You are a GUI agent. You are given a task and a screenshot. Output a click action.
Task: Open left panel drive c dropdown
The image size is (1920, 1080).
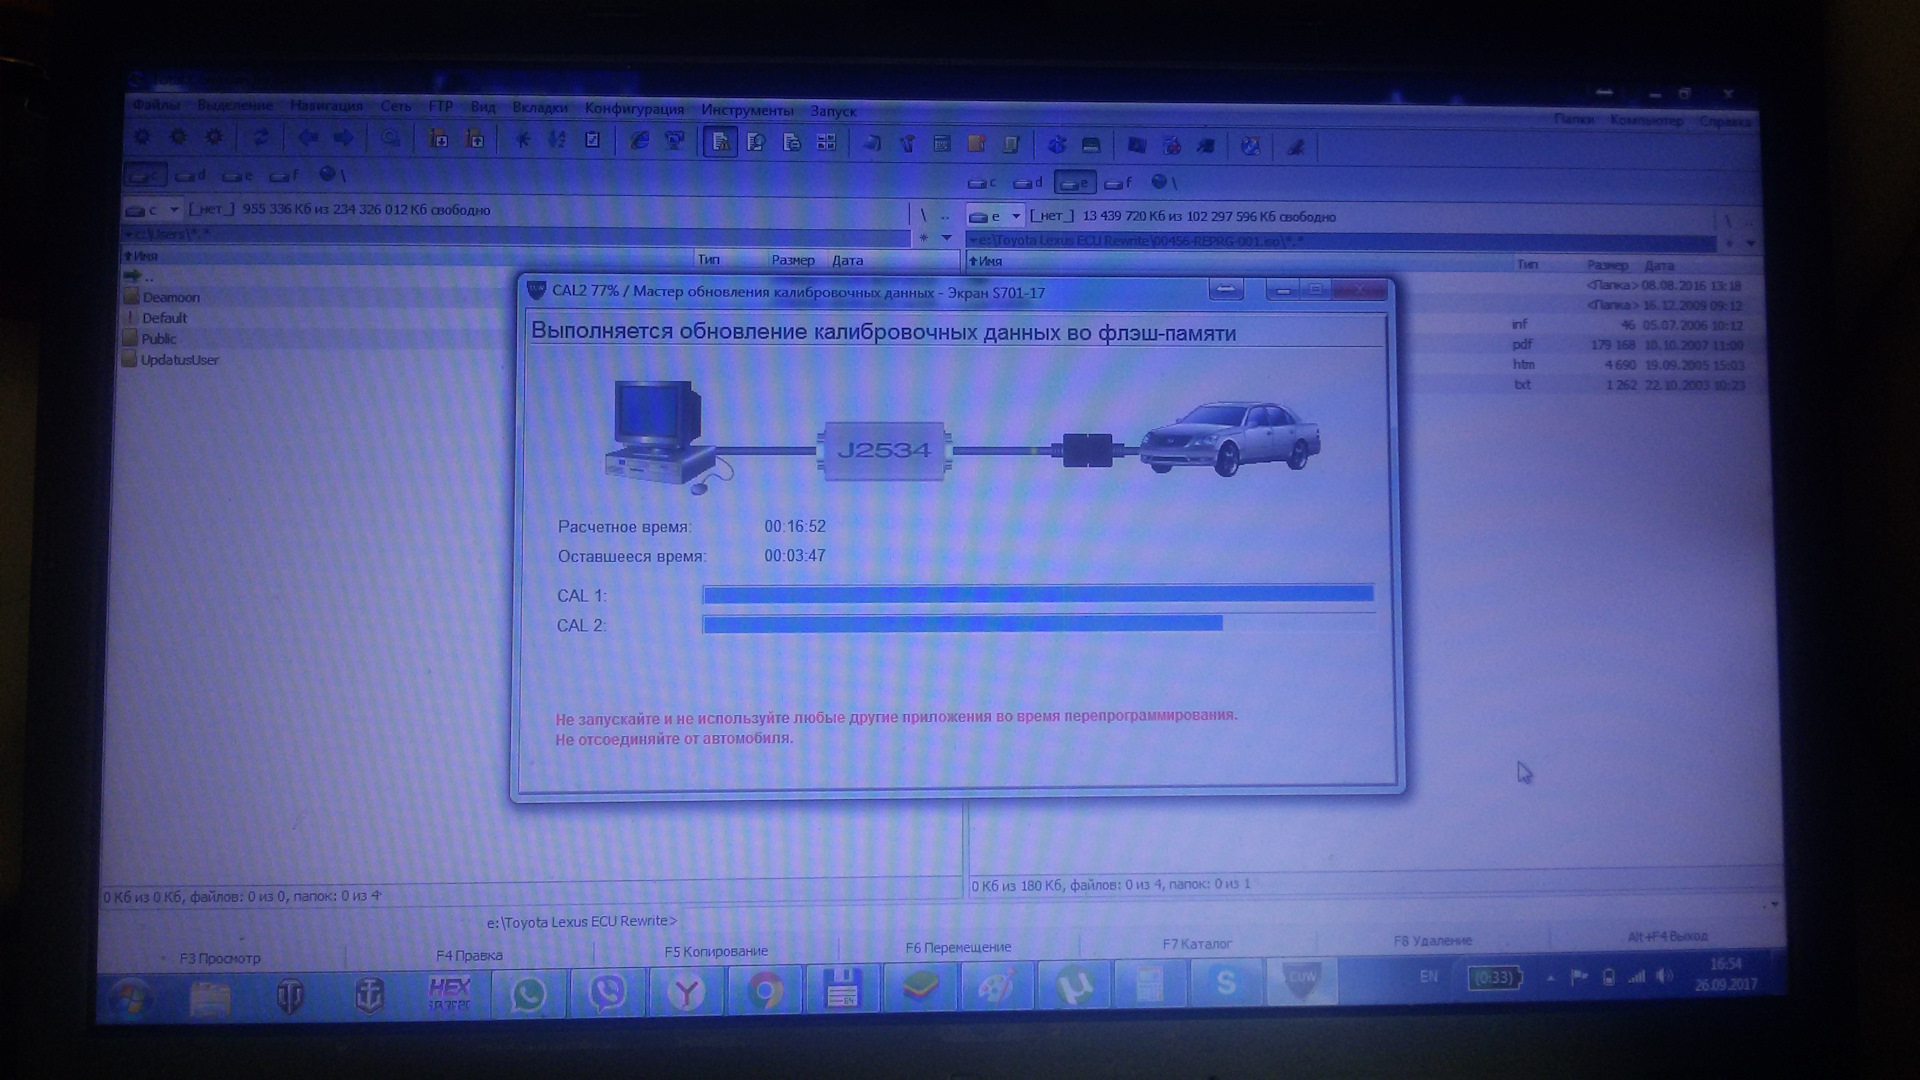pos(173,210)
